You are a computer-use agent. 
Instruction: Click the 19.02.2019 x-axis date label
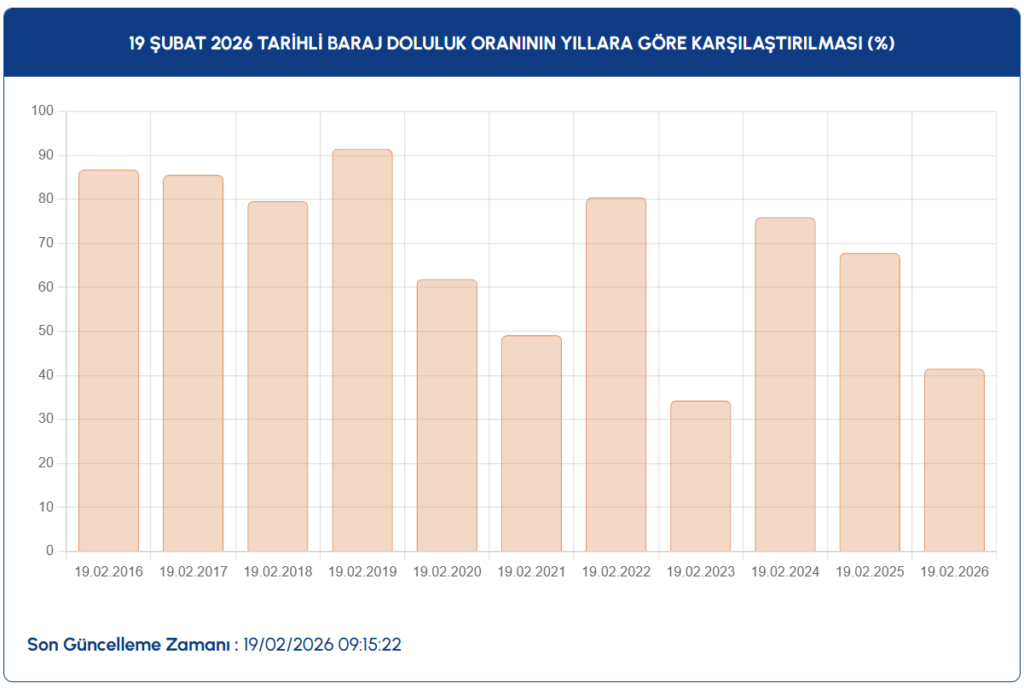coord(362,572)
